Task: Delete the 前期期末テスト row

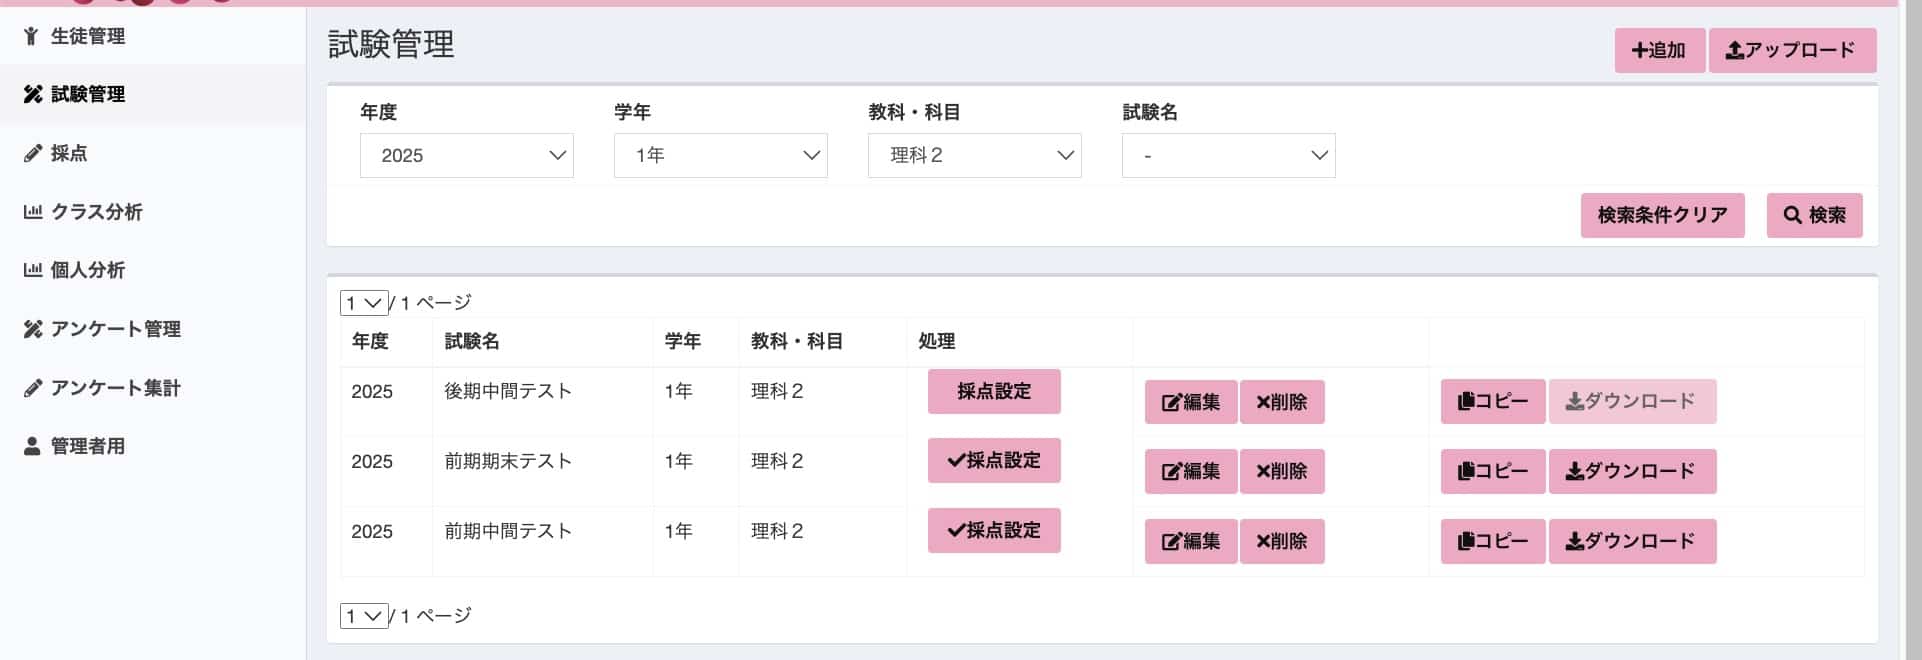Action: click(x=1282, y=471)
